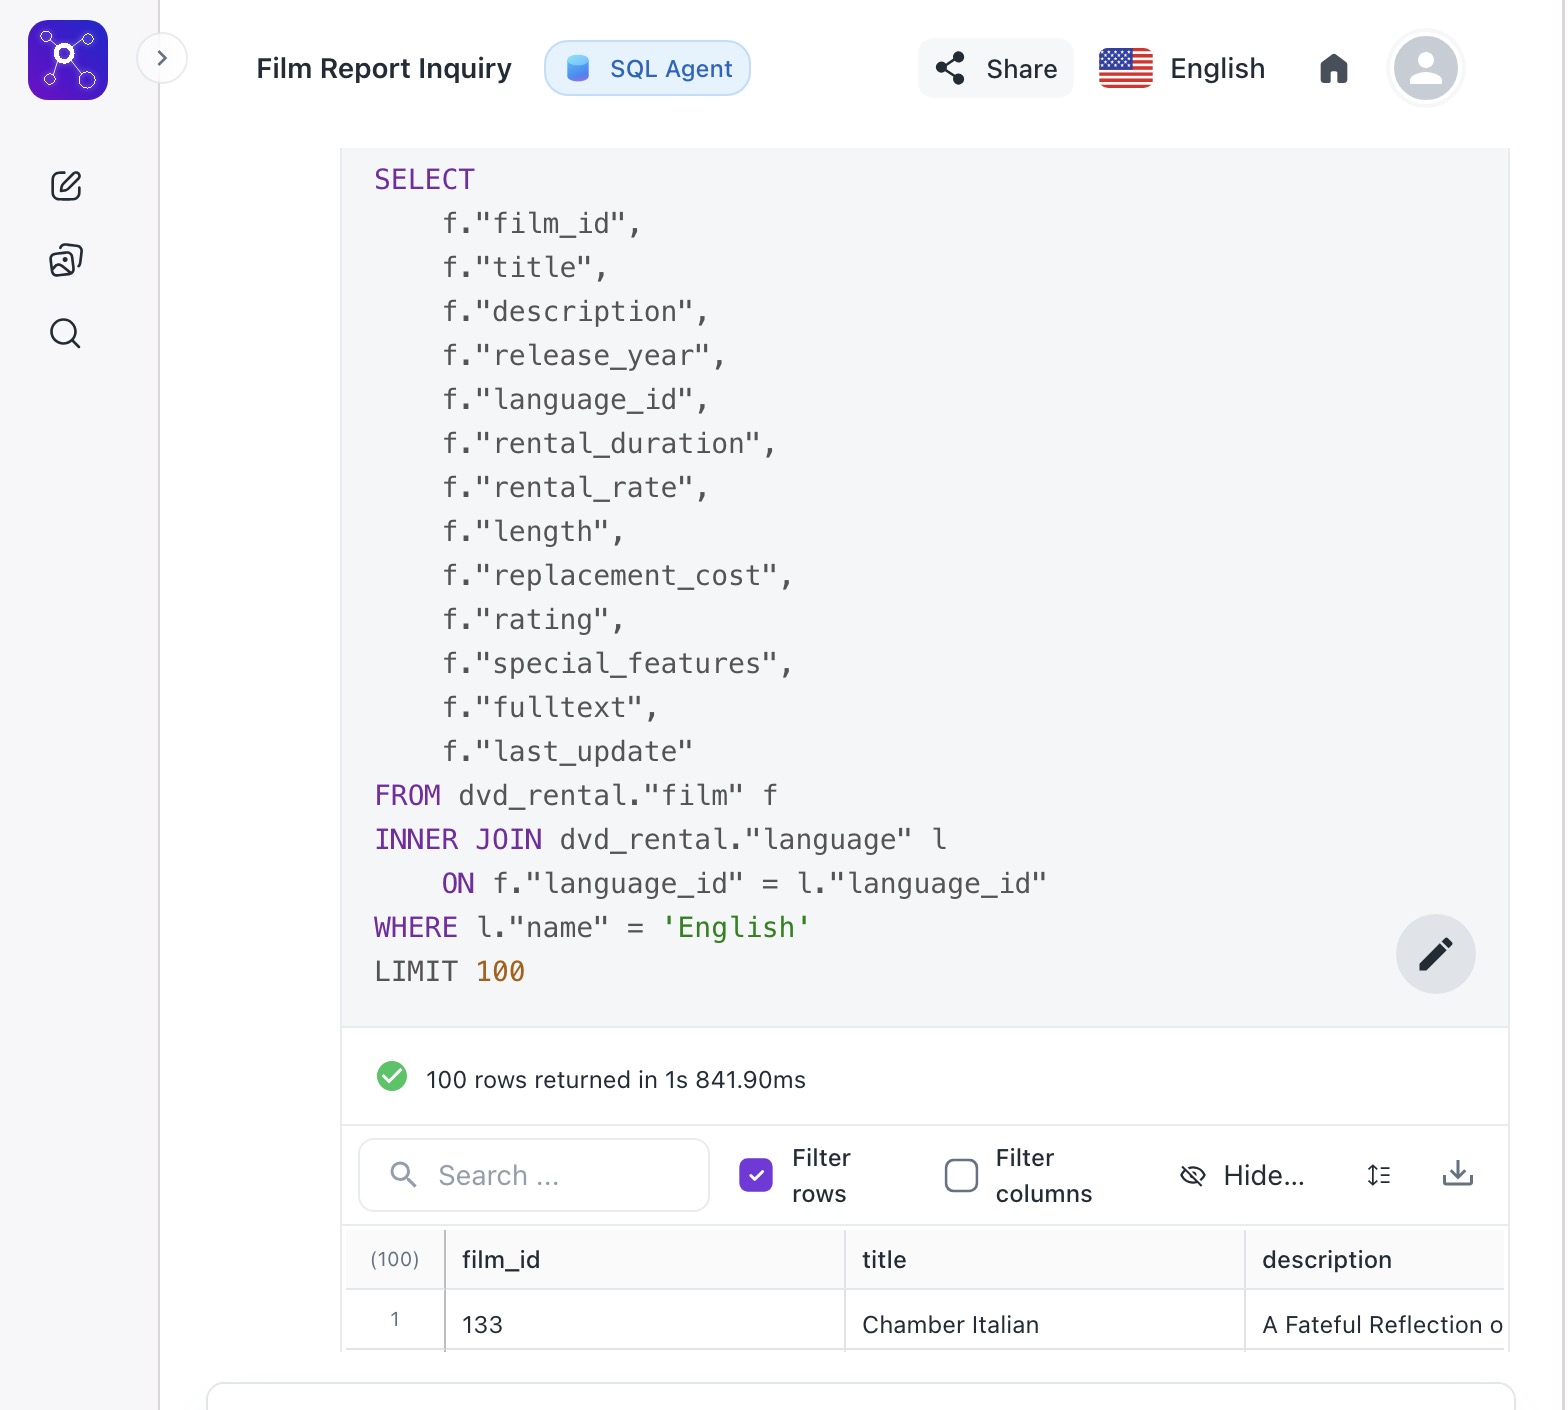Select the SQL Agent chip
Image resolution: width=1568 pixels, height=1410 pixels.
(x=647, y=69)
